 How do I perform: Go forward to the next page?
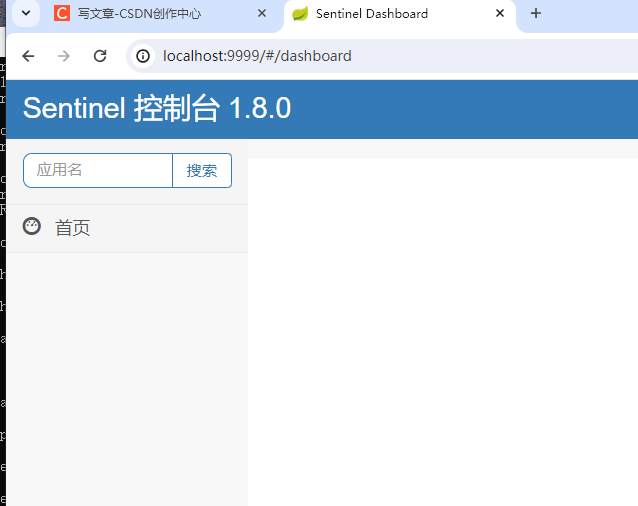64,56
